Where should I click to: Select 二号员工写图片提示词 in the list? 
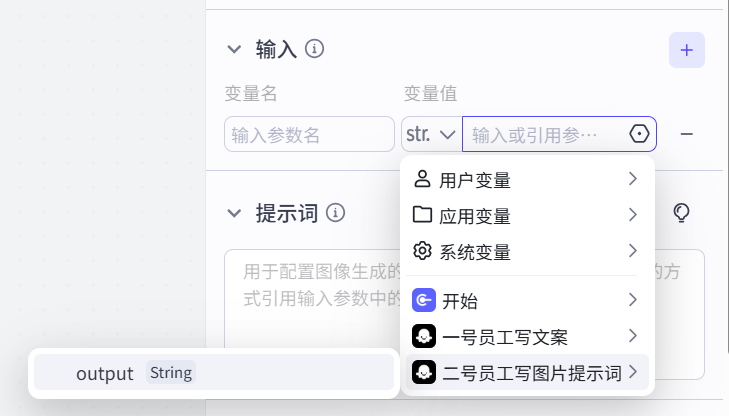(x=525, y=373)
